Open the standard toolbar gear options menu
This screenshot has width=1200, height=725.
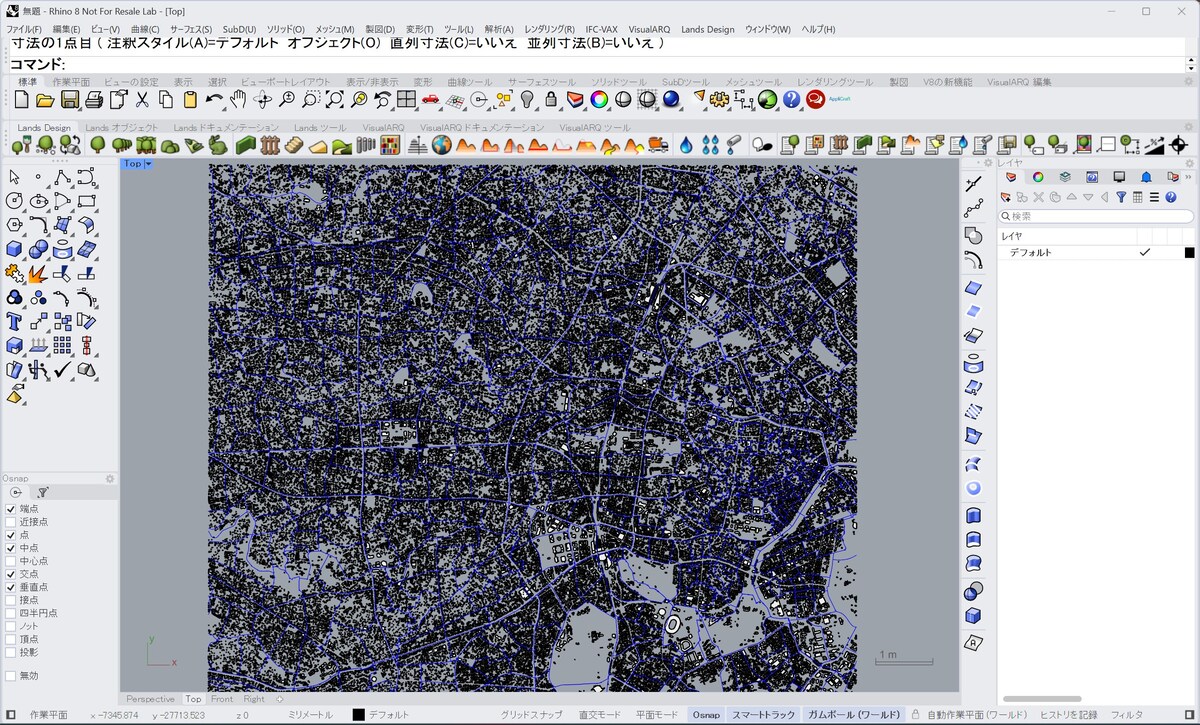tap(1189, 82)
